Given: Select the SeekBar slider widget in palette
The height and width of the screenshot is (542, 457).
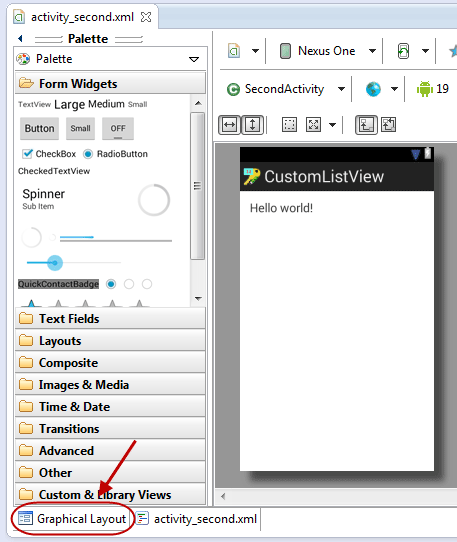Looking at the screenshot, I should click(74, 263).
